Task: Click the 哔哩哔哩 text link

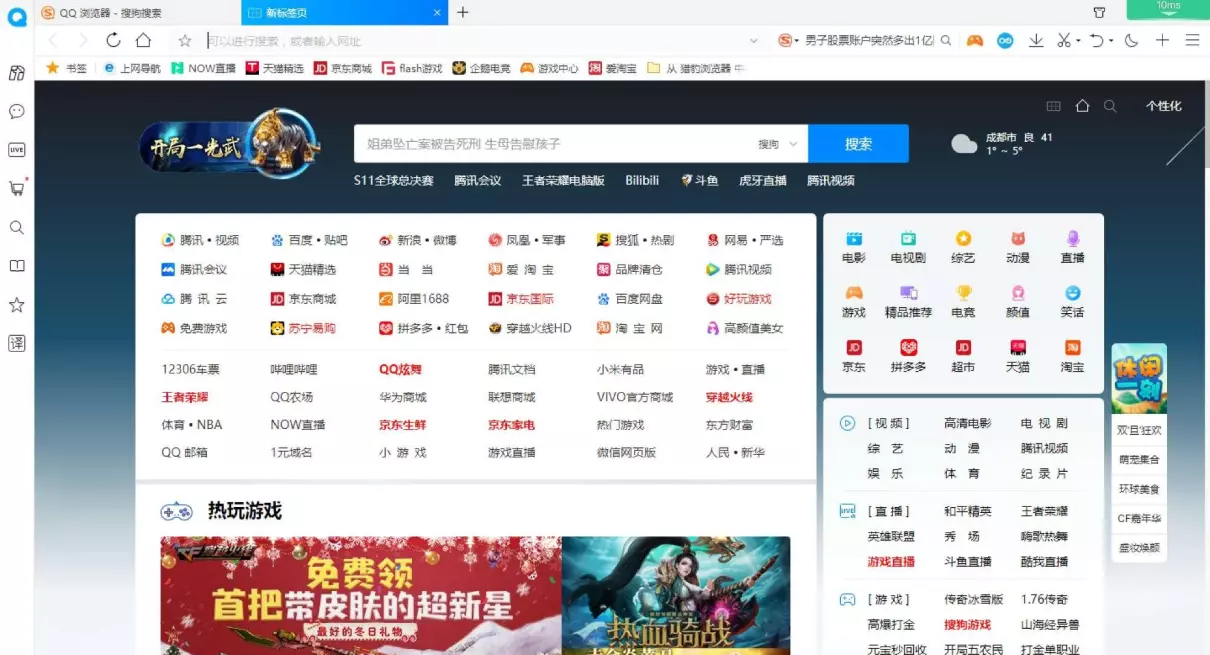Action: click(x=294, y=369)
